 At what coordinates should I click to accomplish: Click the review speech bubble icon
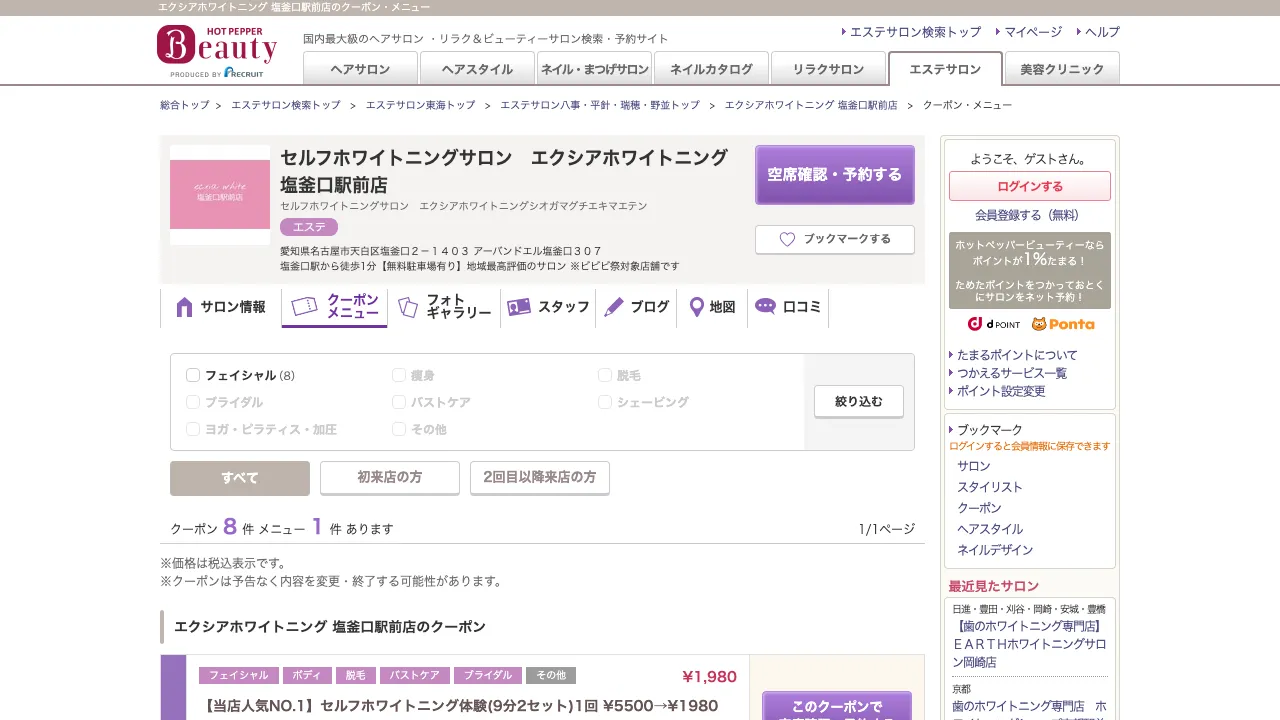coord(765,306)
